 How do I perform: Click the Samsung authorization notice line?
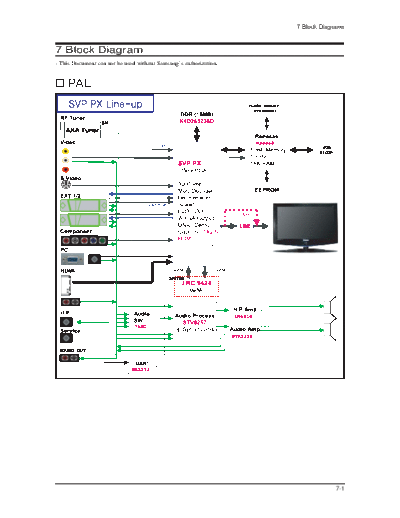pos(137,63)
